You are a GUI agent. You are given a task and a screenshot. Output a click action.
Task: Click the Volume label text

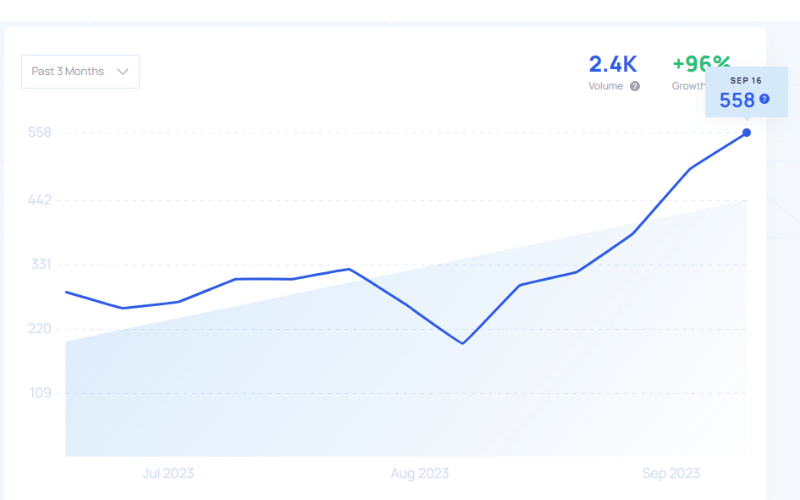(x=606, y=87)
